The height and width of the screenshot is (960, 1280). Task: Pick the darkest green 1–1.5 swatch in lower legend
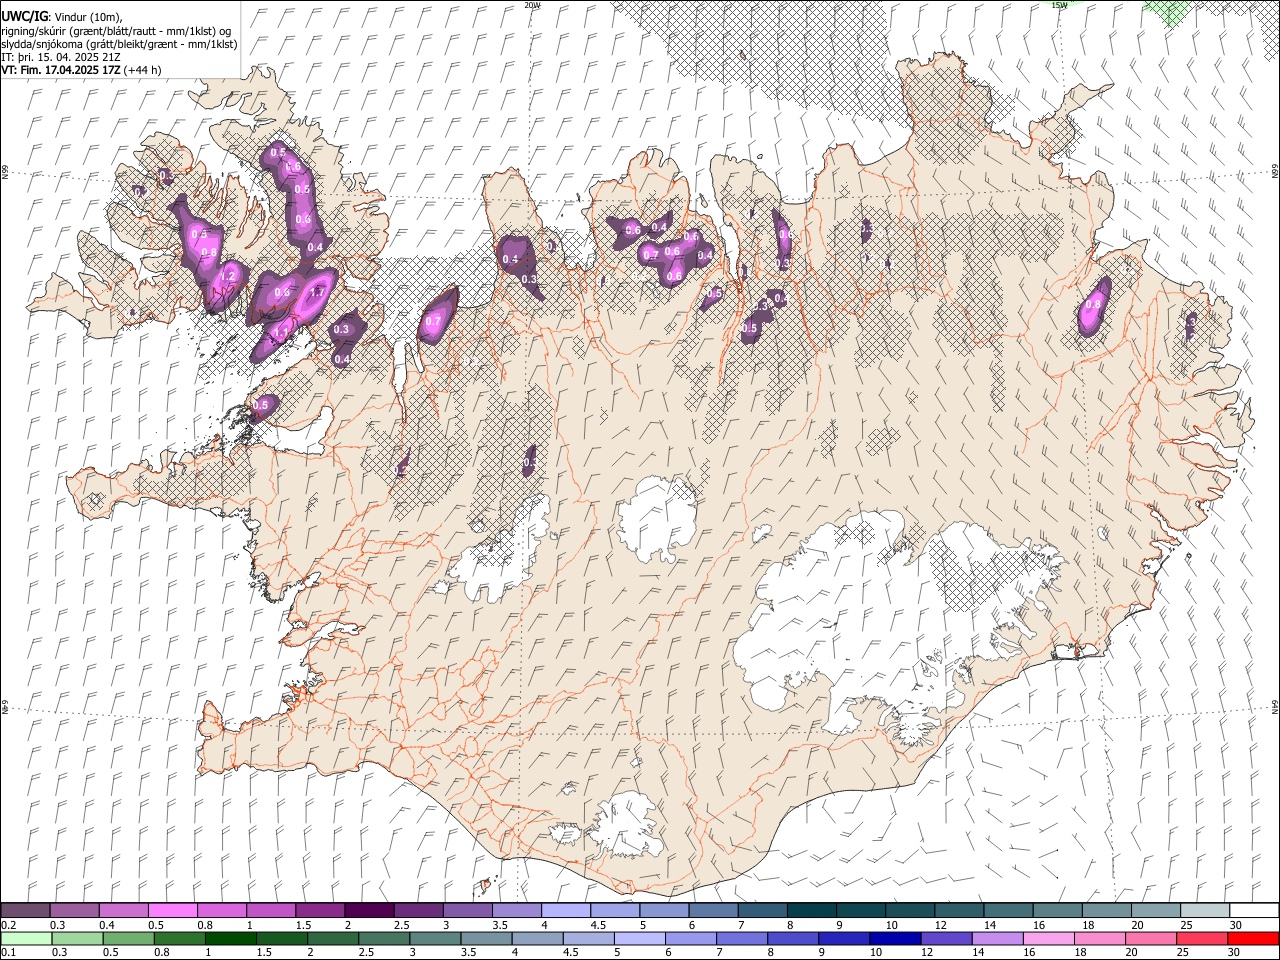tap(231, 938)
